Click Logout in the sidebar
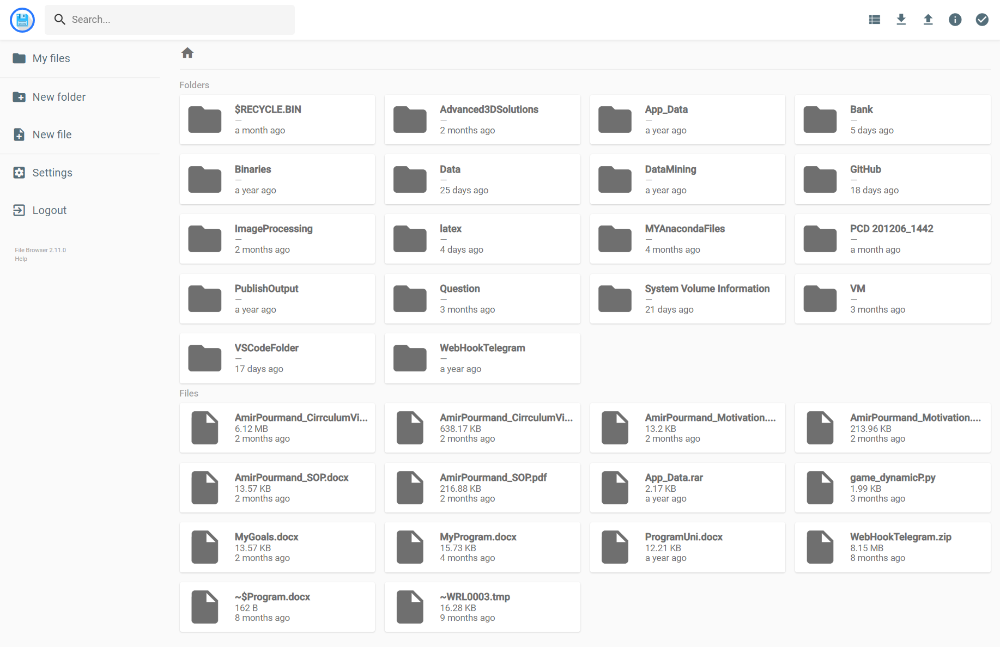The width and height of the screenshot is (1000, 647). pyautogui.click(x=49, y=211)
